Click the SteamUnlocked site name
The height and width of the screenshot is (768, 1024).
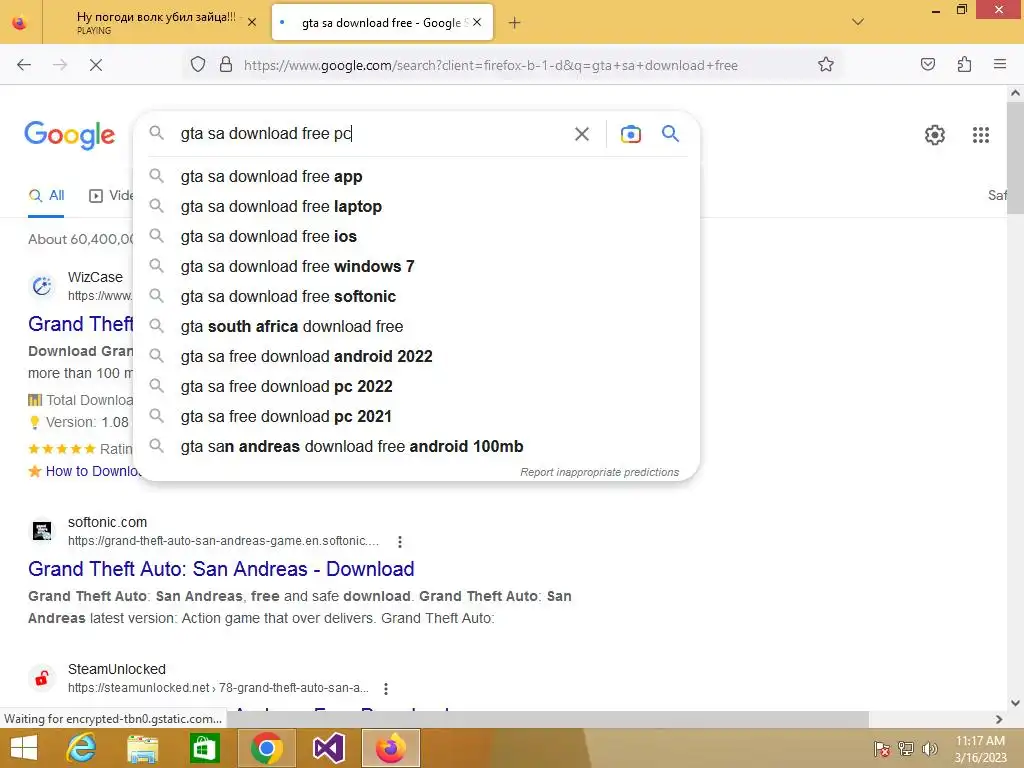(x=117, y=669)
